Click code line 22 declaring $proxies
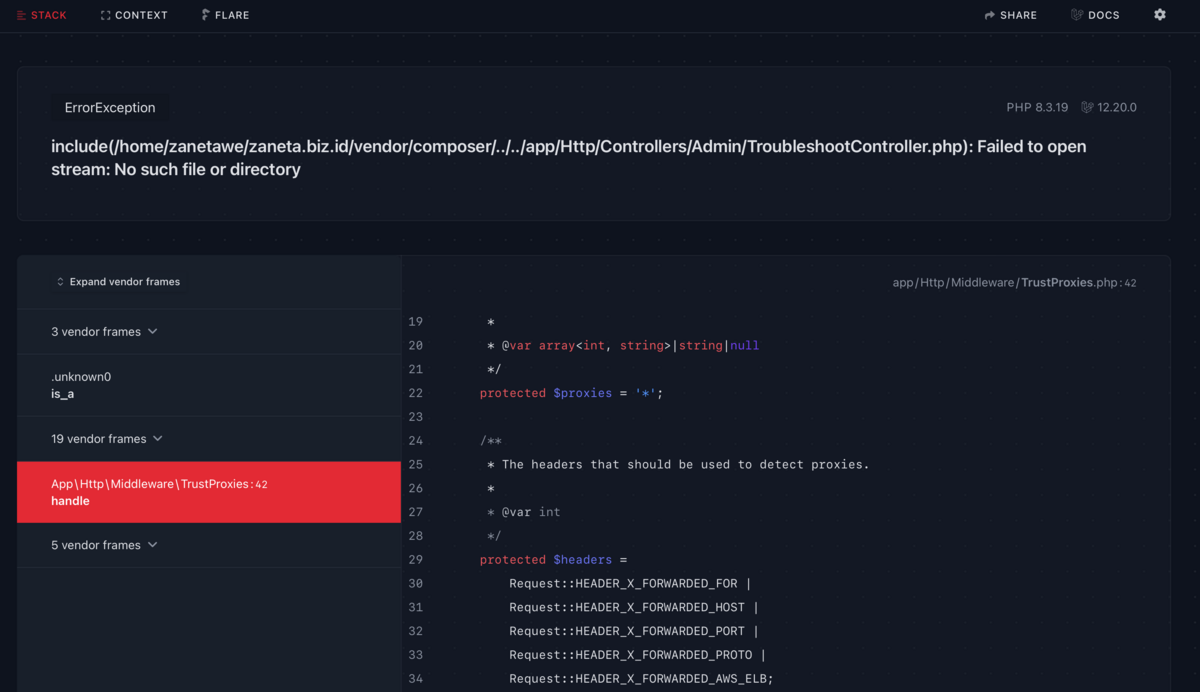This screenshot has width=1200, height=692. (571, 393)
